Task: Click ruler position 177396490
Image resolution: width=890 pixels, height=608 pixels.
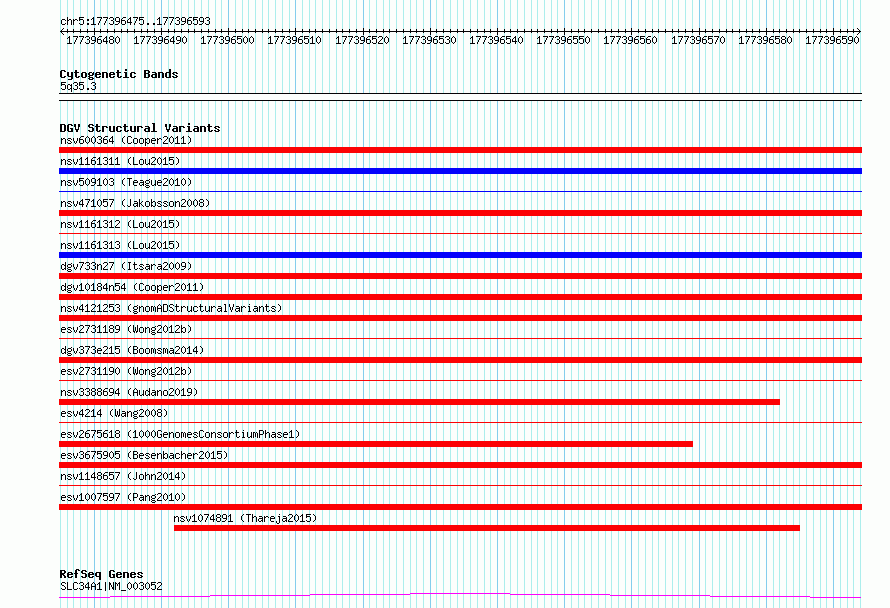Action: click(160, 40)
